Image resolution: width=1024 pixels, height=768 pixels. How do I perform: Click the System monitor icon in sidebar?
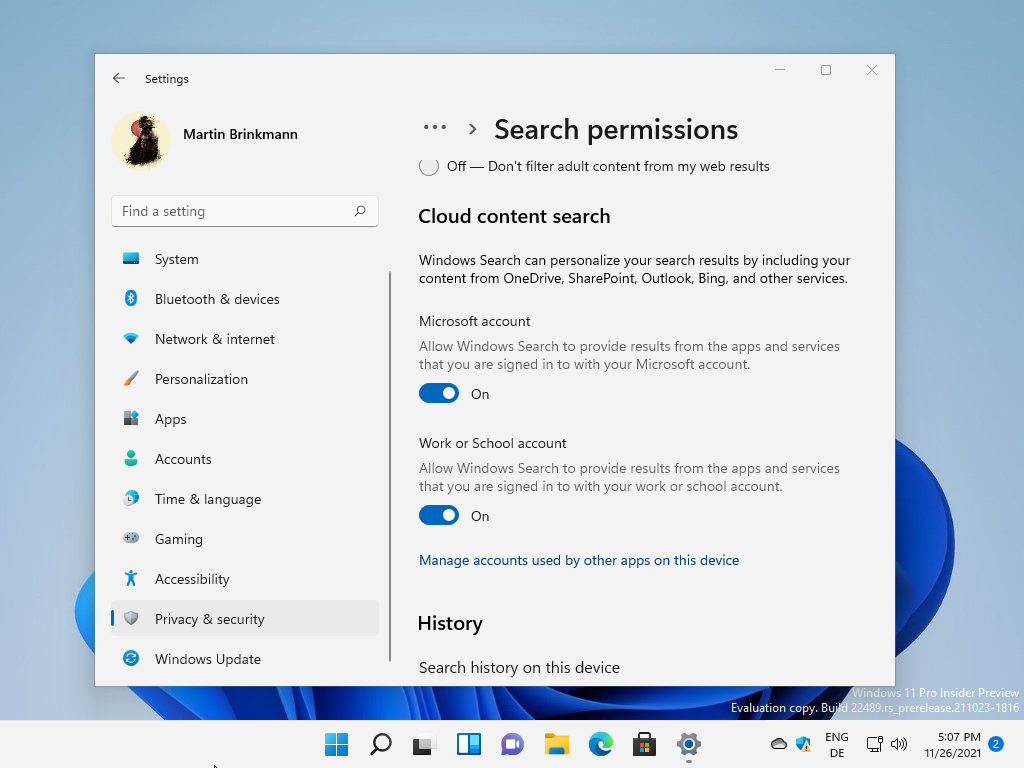click(131, 259)
